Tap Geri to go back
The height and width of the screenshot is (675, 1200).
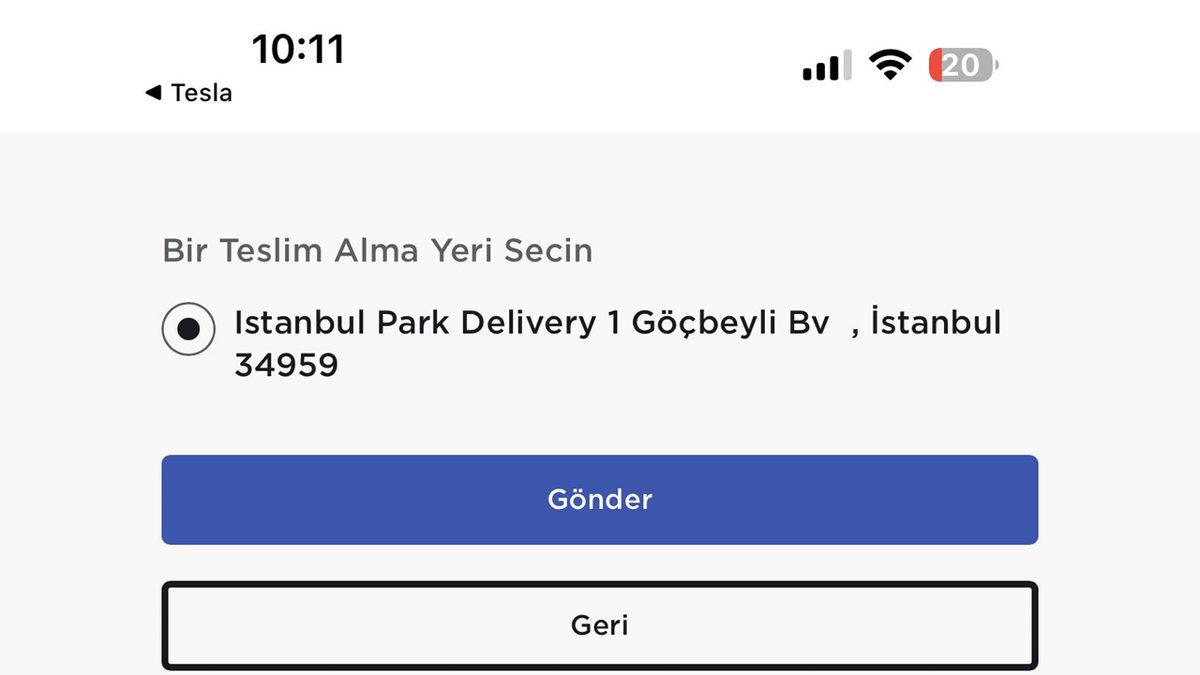point(599,624)
